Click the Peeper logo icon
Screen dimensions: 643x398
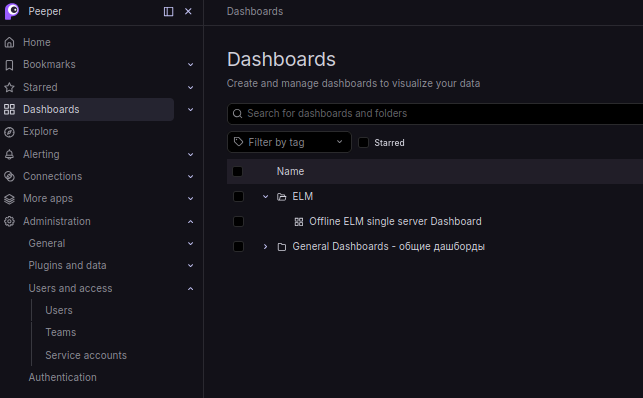click(12, 11)
